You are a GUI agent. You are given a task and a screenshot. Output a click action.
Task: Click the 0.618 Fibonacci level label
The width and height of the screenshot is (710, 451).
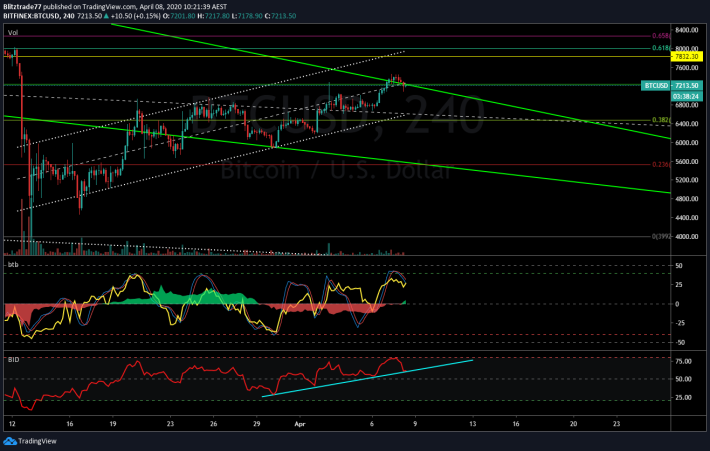[661, 48]
